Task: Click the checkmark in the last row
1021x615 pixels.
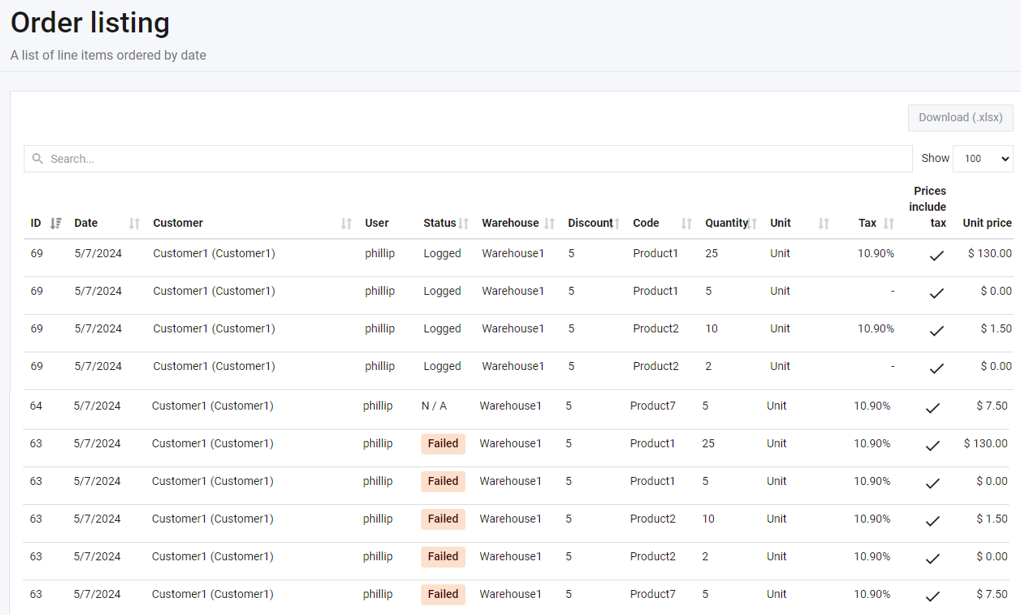Action: 932,596
